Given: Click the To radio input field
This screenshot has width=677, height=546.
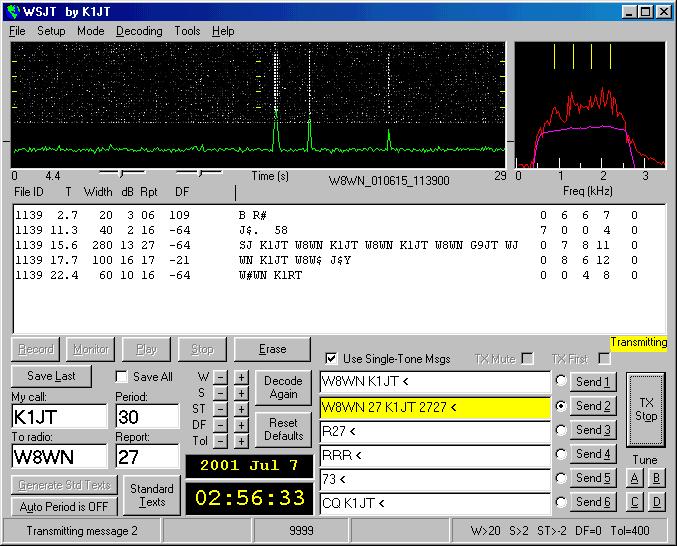Looking at the screenshot, I should [59, 457].
